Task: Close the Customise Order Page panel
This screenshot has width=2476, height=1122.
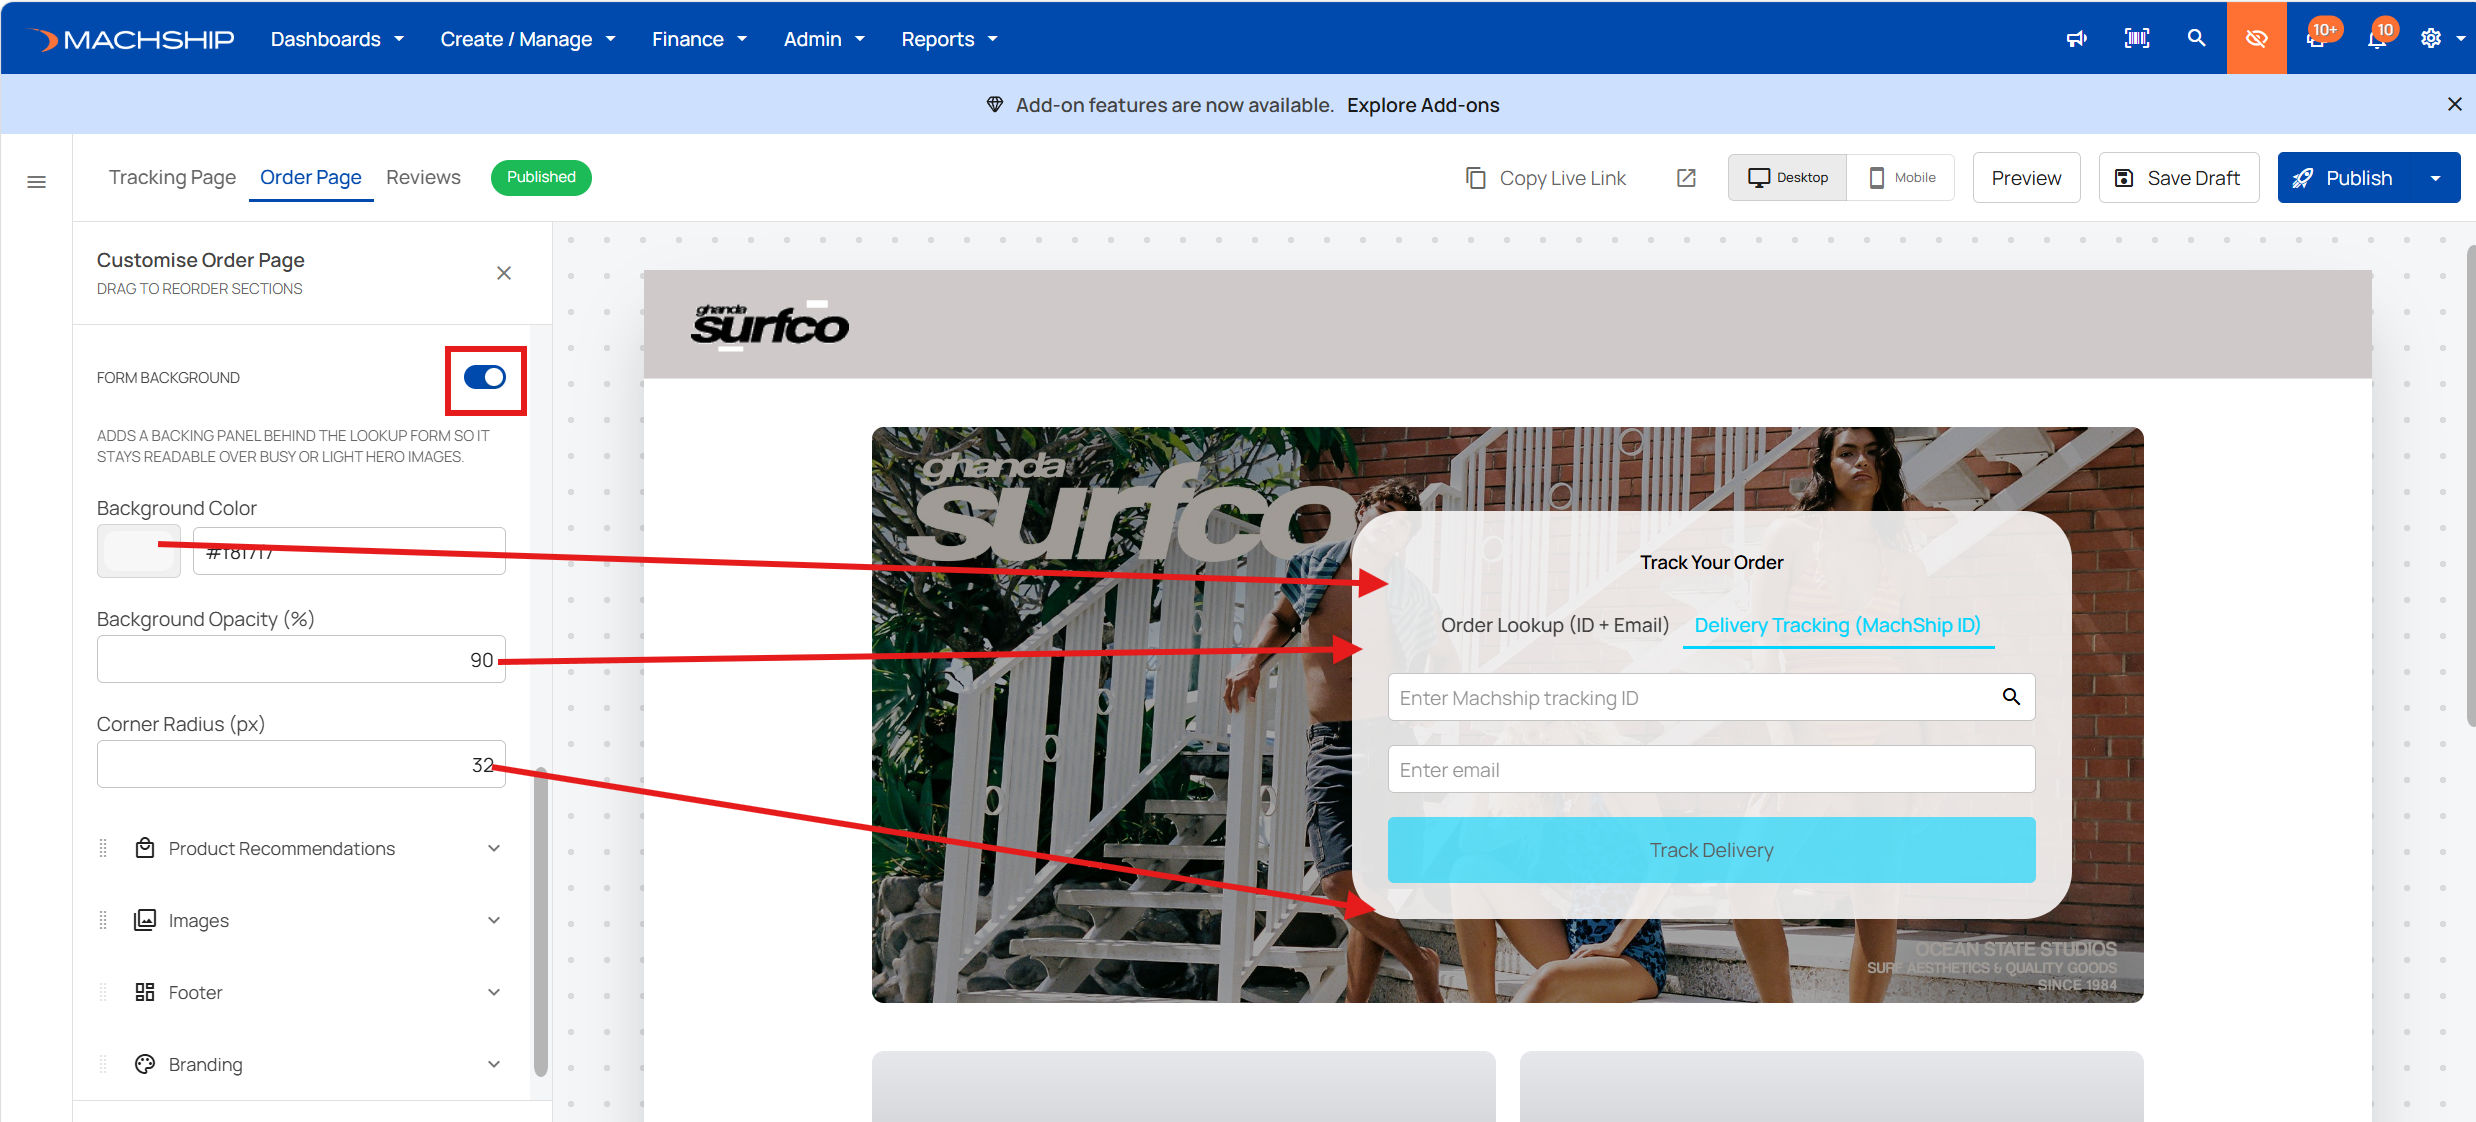Action: [504, 273]
